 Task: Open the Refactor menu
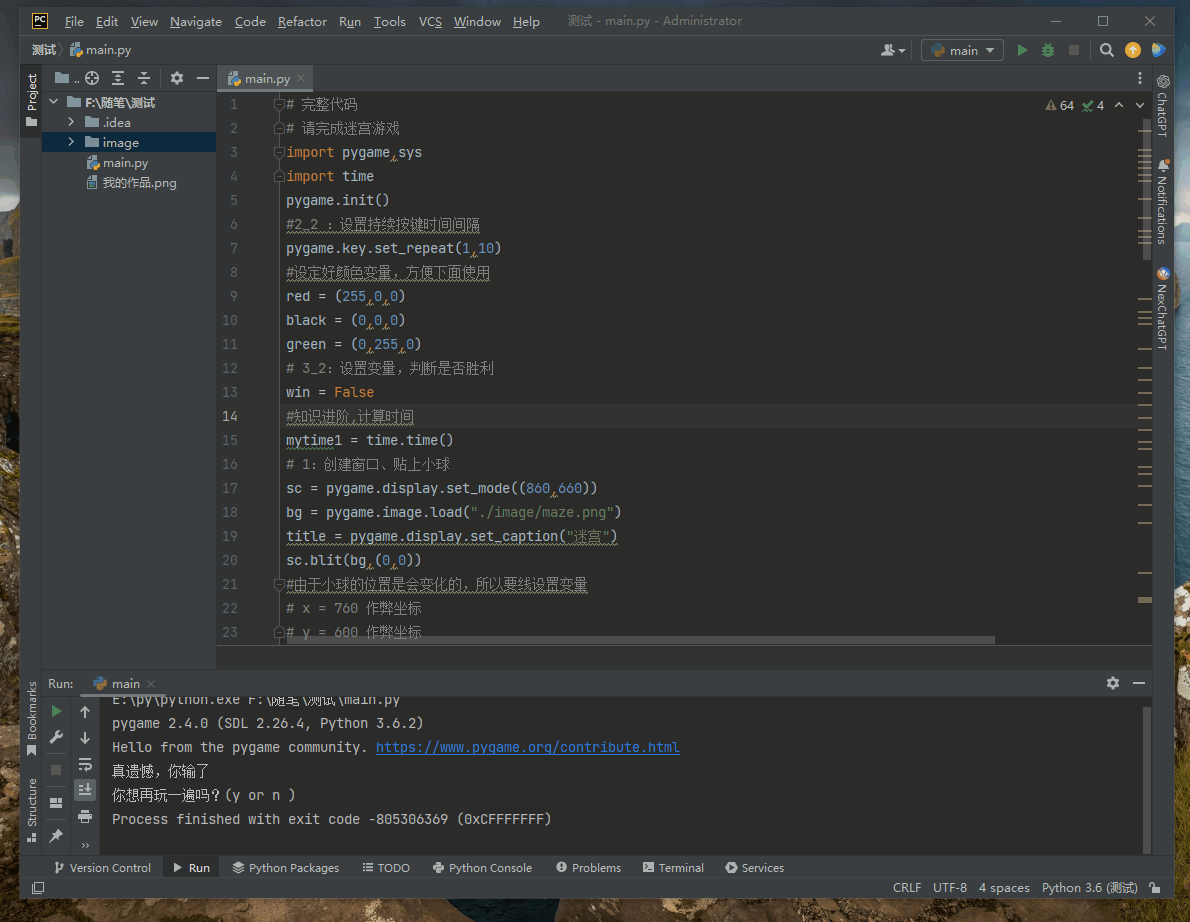pos(302,21)
